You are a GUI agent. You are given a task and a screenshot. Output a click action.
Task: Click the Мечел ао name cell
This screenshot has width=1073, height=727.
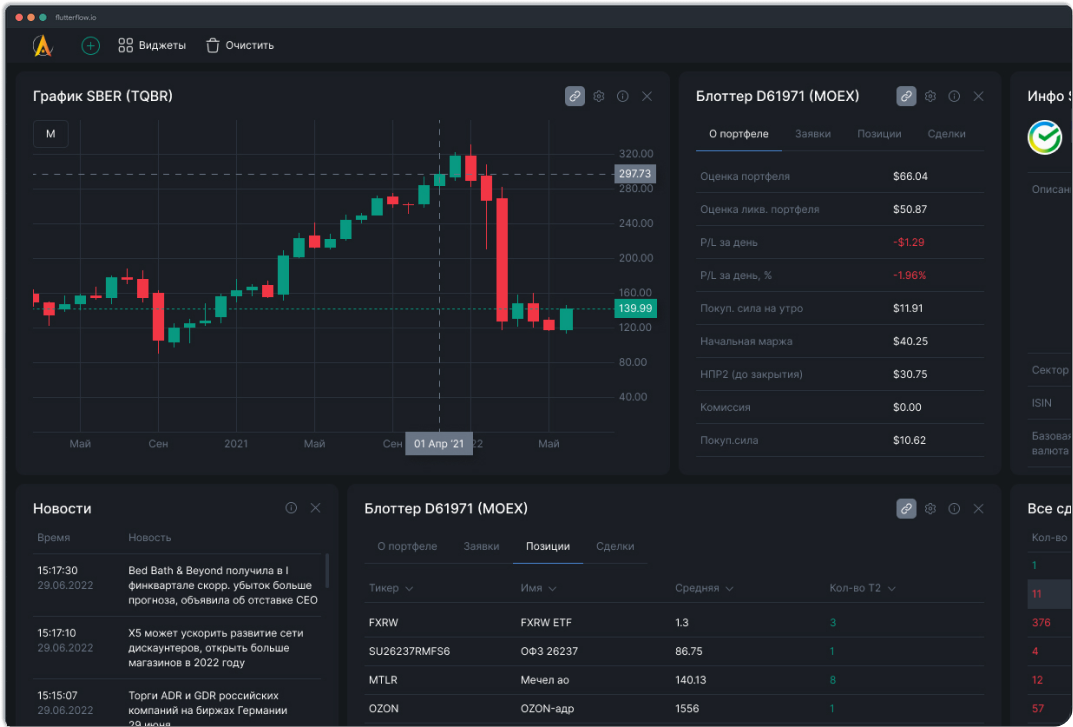point(545,680)
